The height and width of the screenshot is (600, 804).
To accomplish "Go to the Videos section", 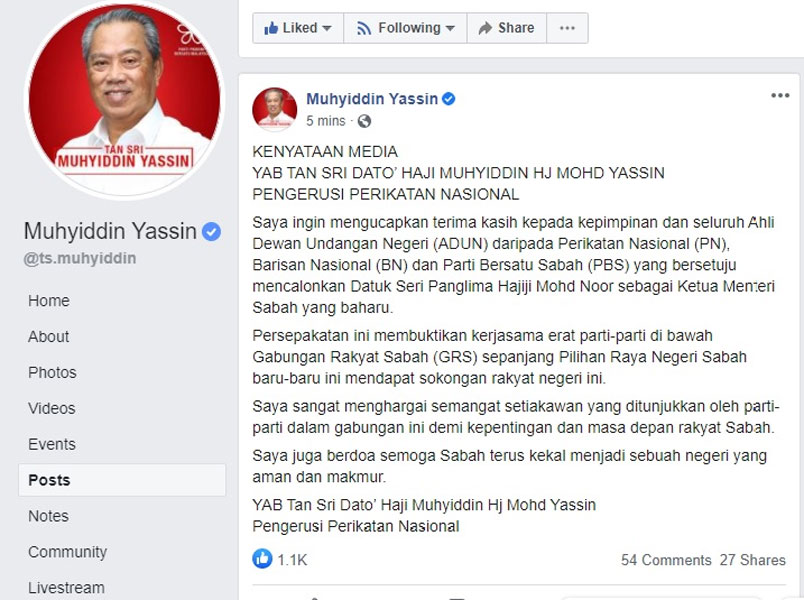I will [x=52, y=408].
